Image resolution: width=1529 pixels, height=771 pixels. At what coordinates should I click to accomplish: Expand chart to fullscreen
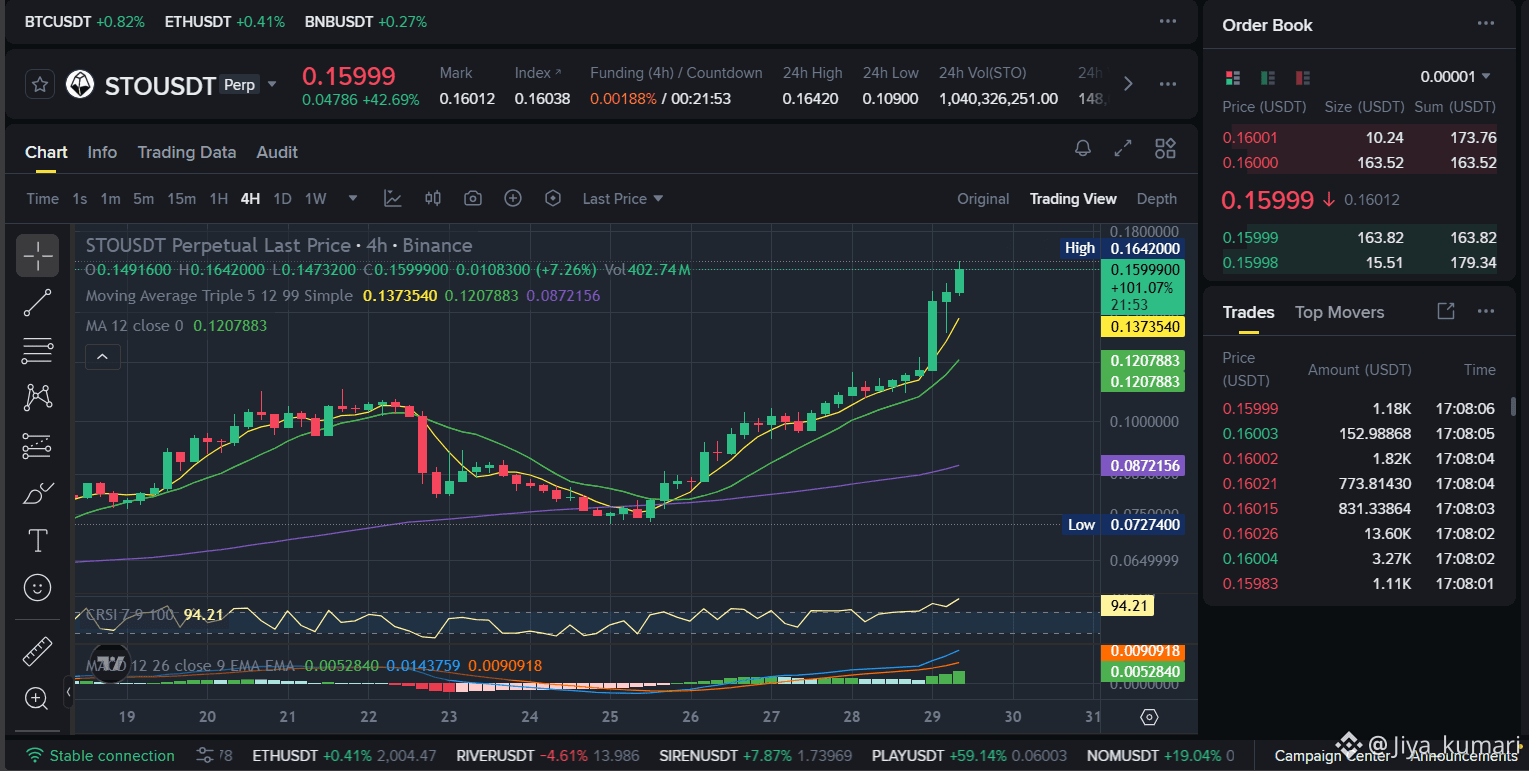[1123, 149]
